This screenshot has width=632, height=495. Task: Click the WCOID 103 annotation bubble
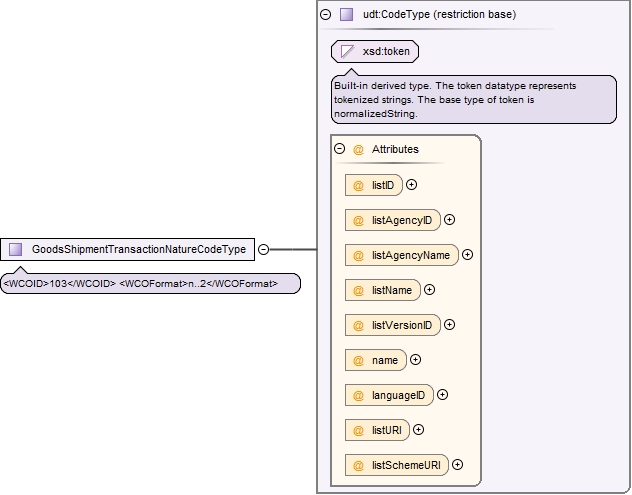tap(150, 284)
